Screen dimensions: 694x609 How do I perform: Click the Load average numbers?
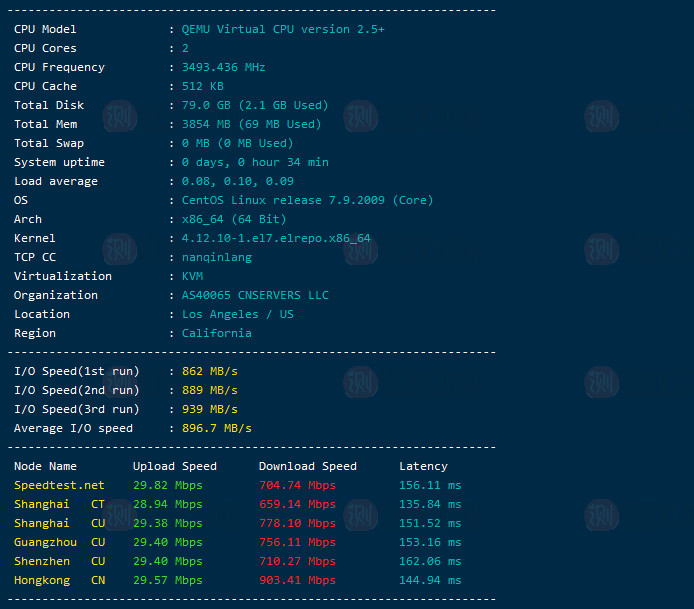pyautogui.click(x=237, y=181)
